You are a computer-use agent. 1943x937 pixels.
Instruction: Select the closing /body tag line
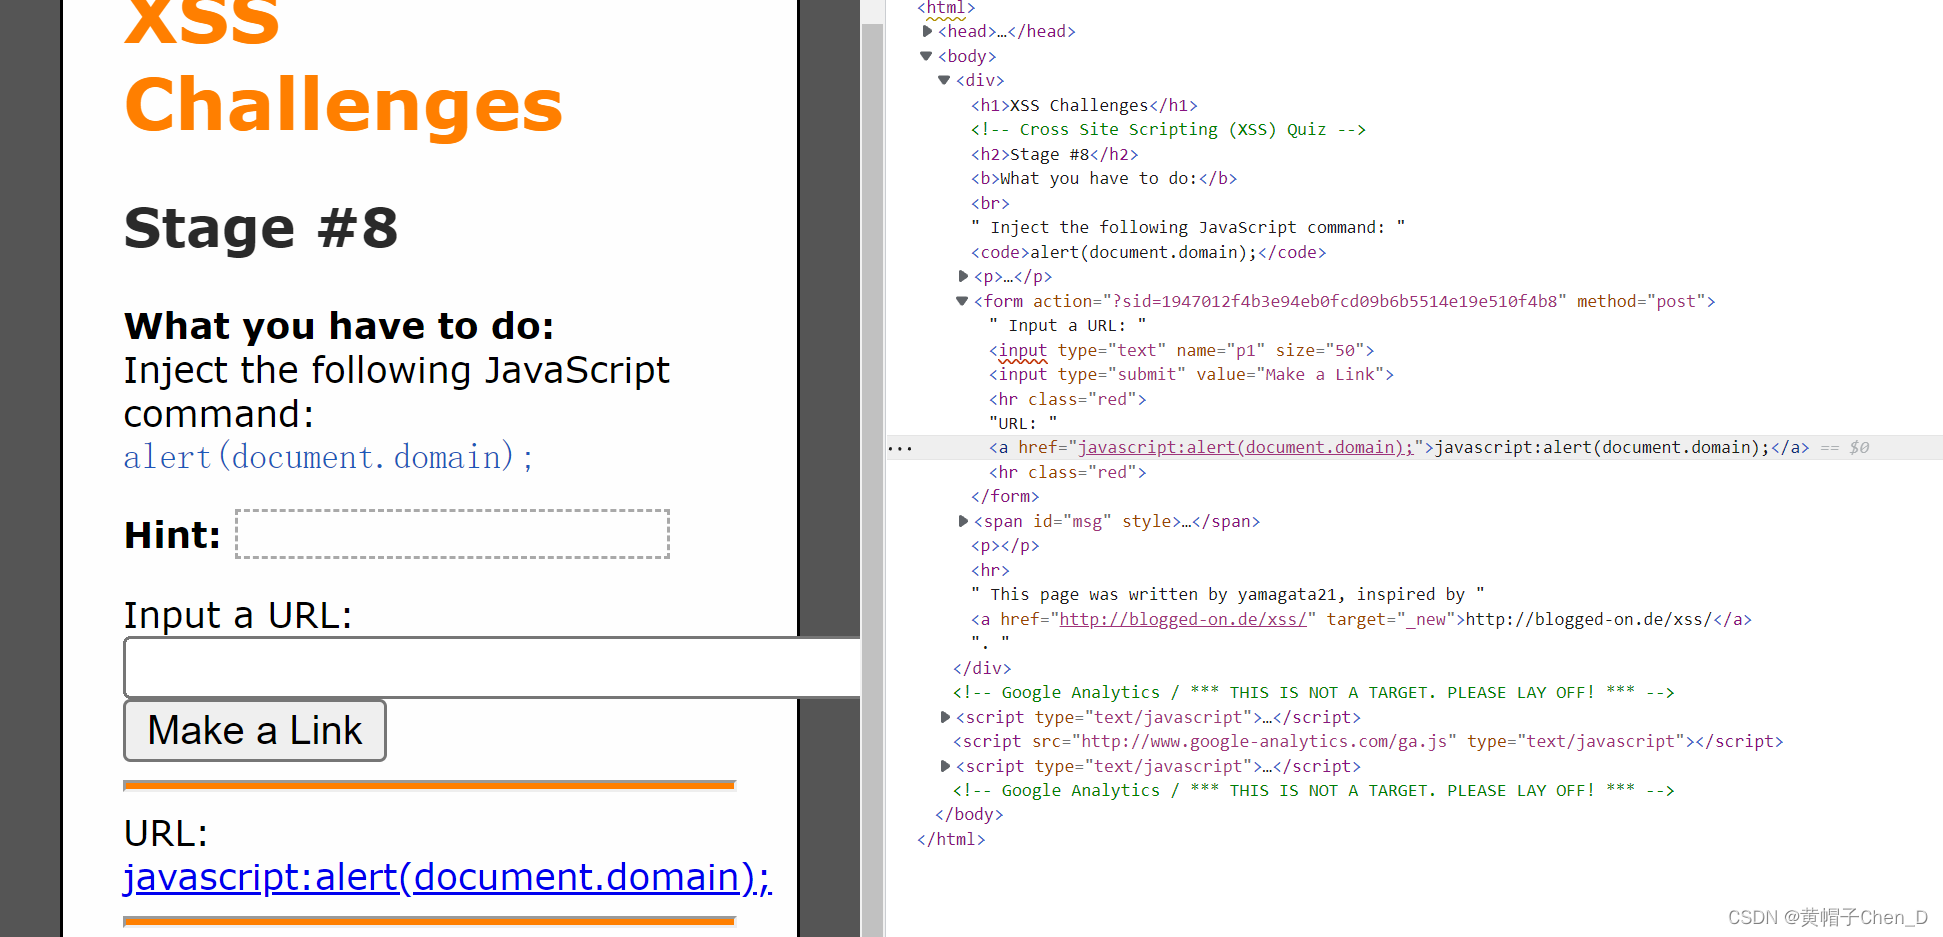(969, 814)
